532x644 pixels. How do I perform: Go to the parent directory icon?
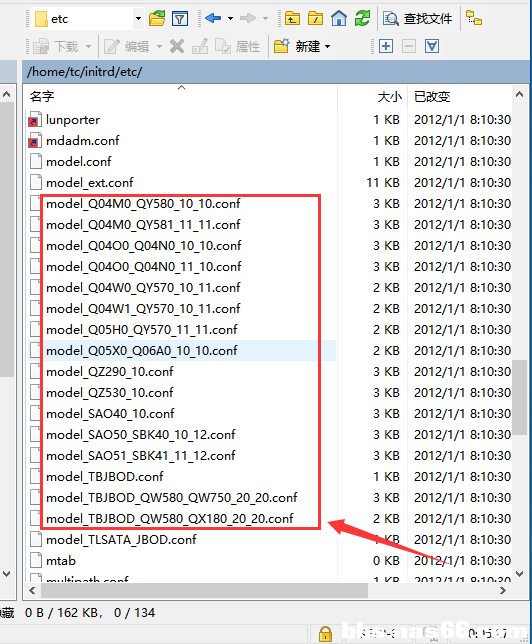coord(292,18)
